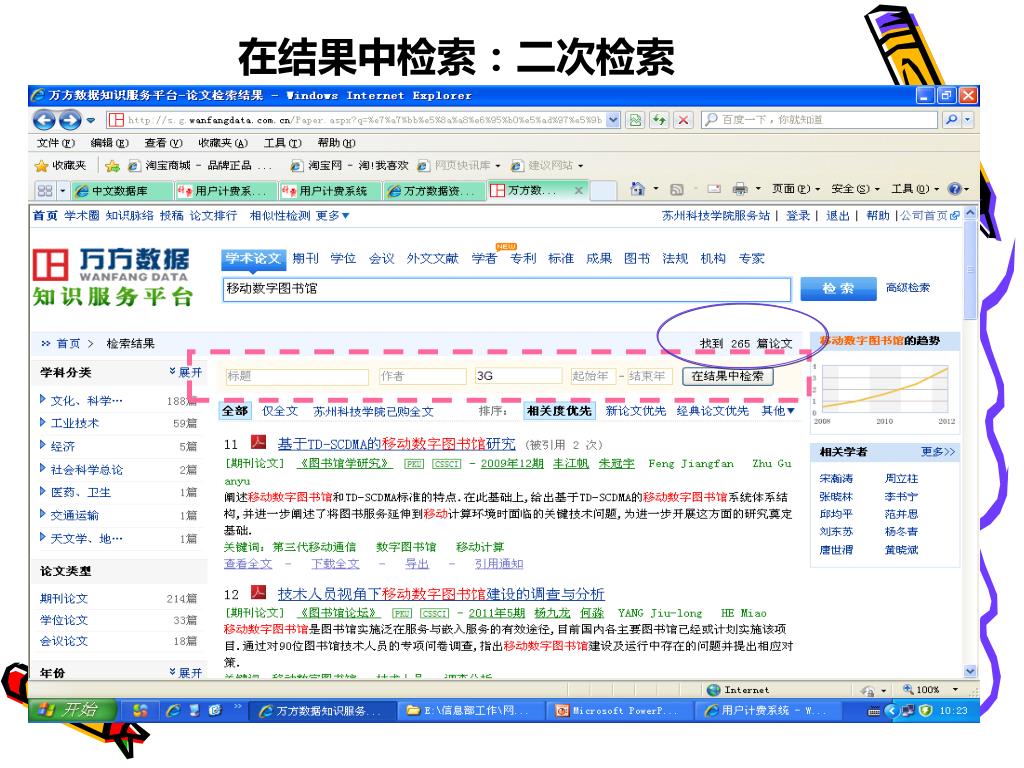
Task: Click the page vertical scrollbar down arrow
Action: pyautogui.click(x=970, y=671)
